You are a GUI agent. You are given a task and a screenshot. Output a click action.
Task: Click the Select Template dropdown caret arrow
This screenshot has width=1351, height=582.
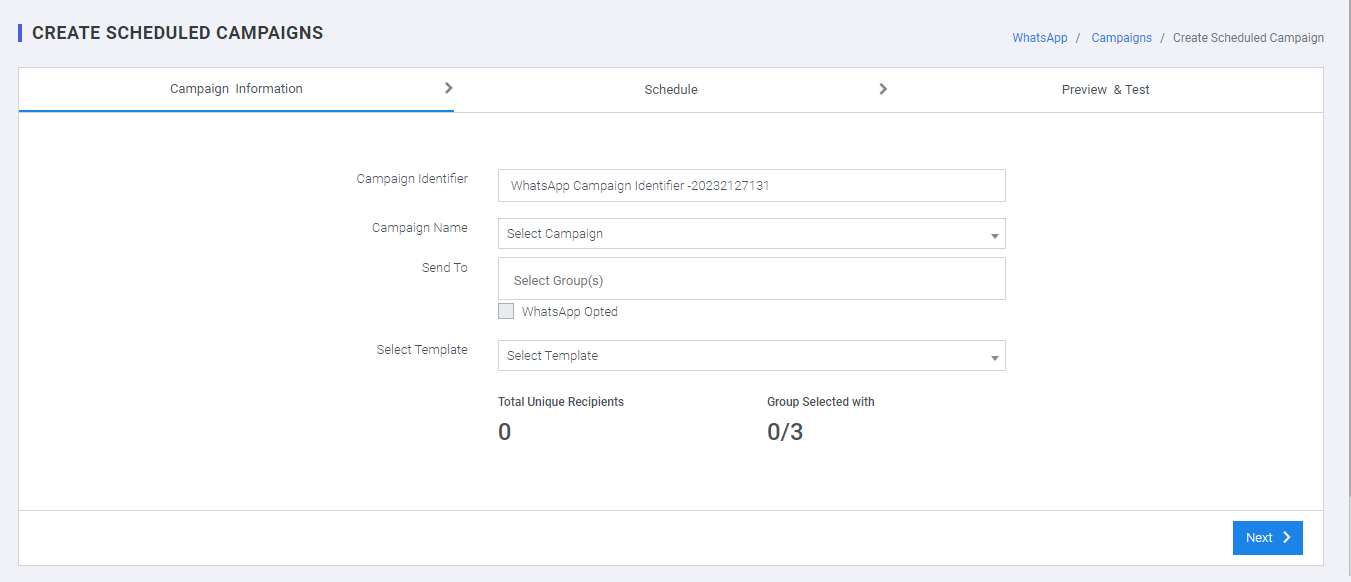pos(995,358)
